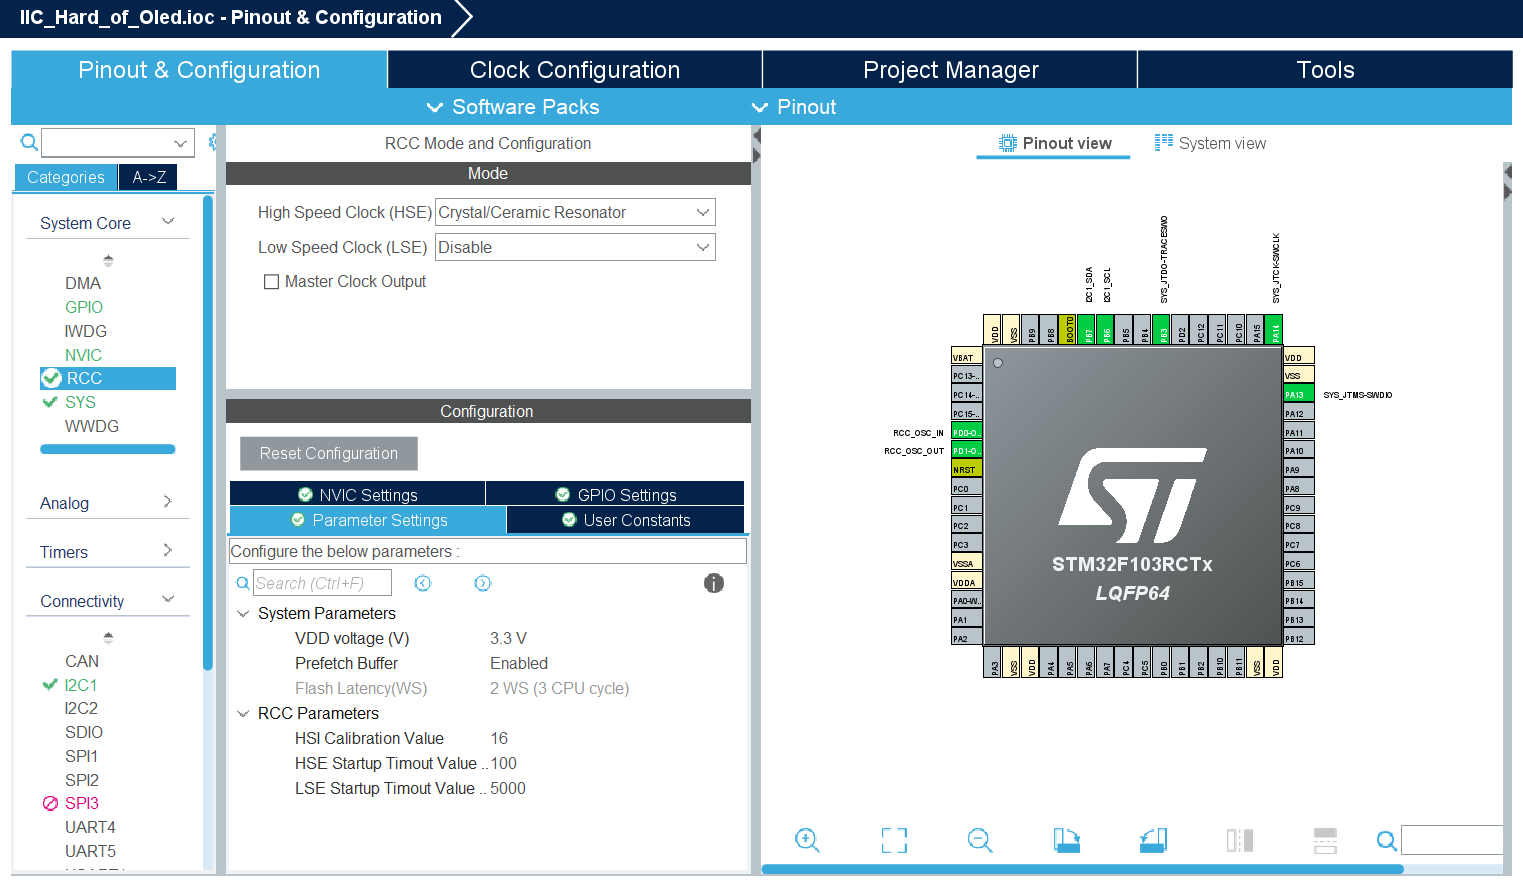Click the green PD1-OSC_OUT pin
This screenshot has height=889, width=1523.
point(966,450)
